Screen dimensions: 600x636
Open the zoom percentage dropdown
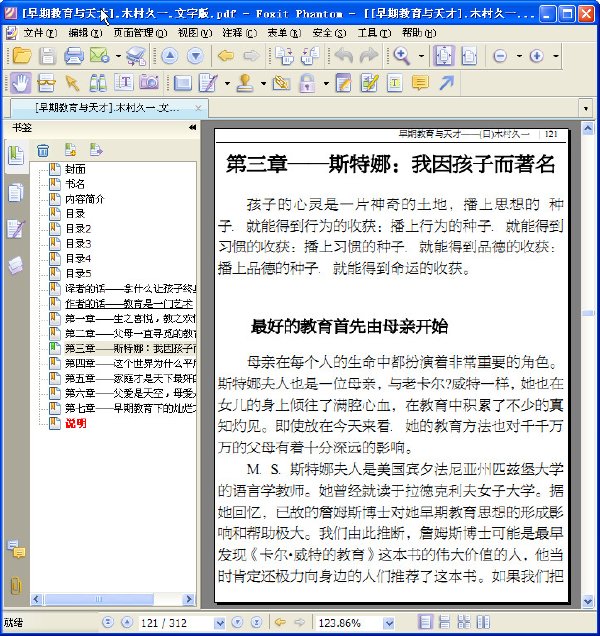pos(388,623)
